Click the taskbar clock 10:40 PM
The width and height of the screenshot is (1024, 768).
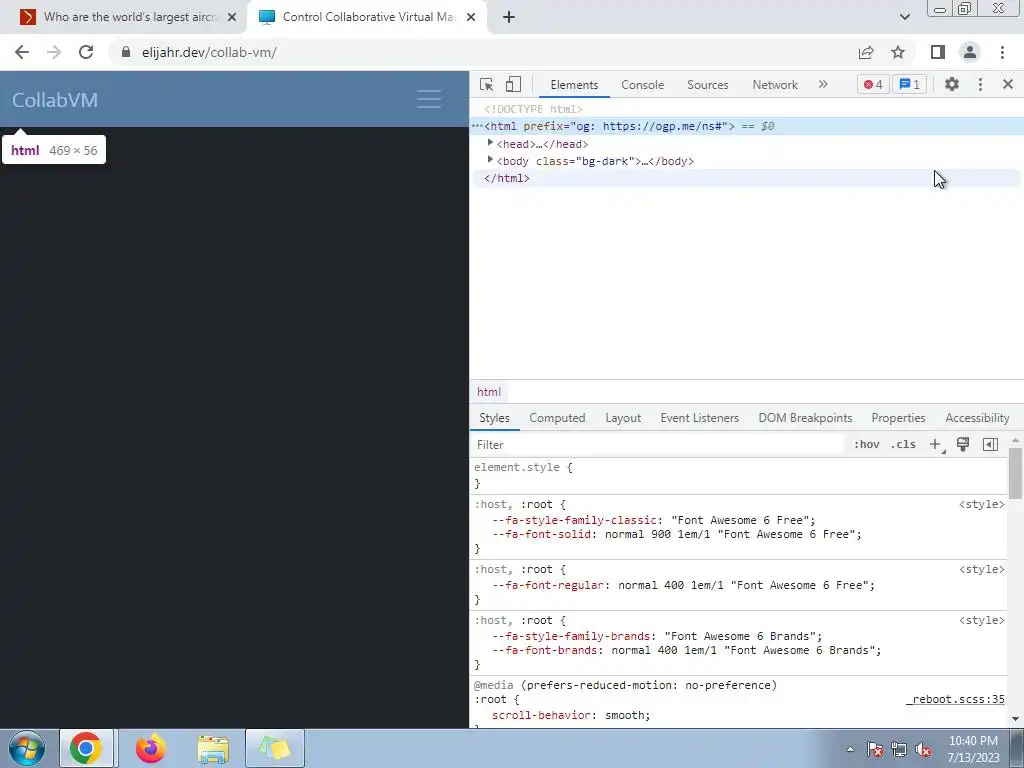[973, 741]
